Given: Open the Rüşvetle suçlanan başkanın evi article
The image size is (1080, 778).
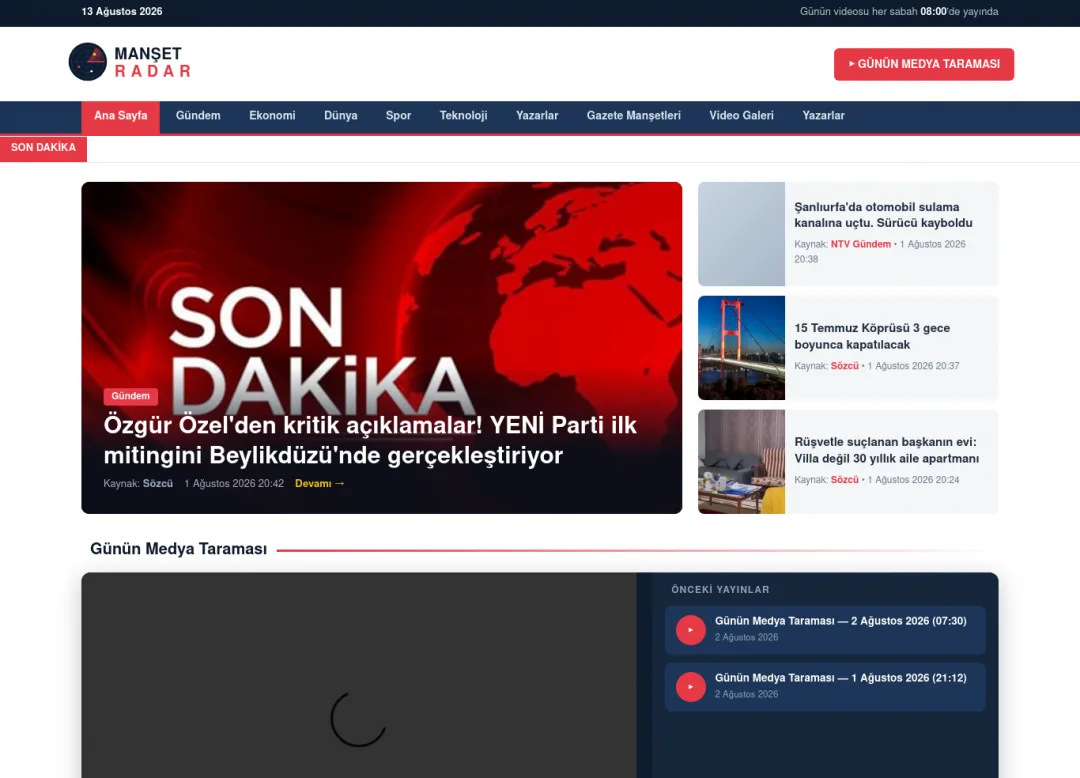Looking at the screenshot, I should coord(886,450).
